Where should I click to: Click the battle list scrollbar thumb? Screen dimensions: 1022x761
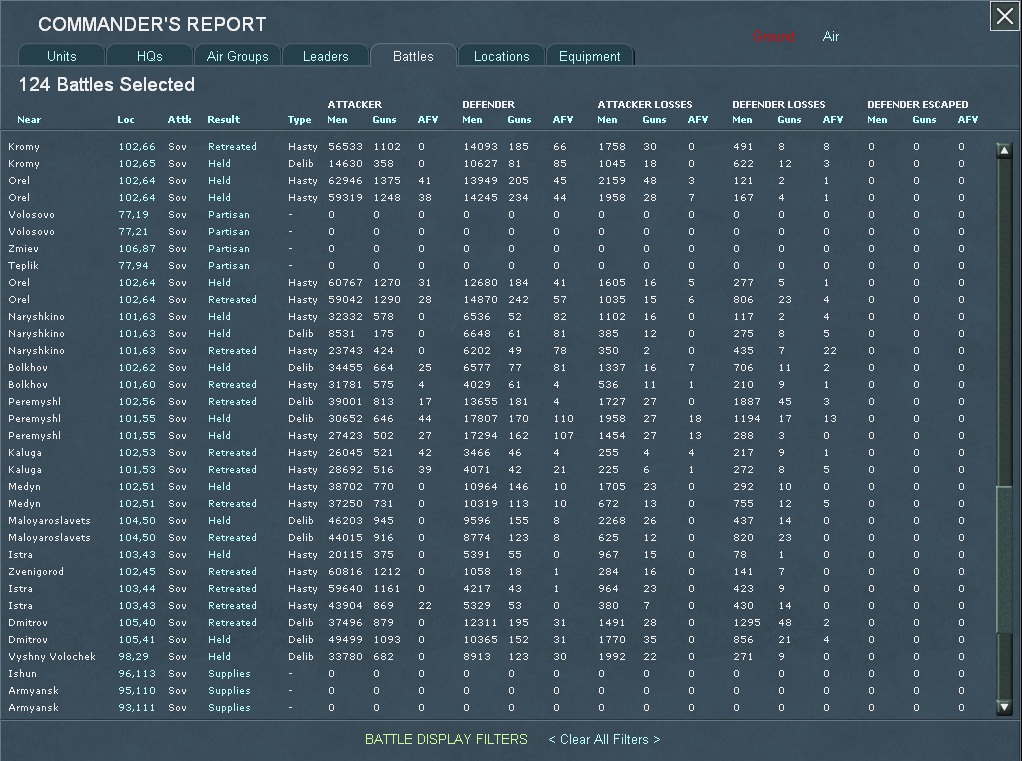(x=1004, y=558)
